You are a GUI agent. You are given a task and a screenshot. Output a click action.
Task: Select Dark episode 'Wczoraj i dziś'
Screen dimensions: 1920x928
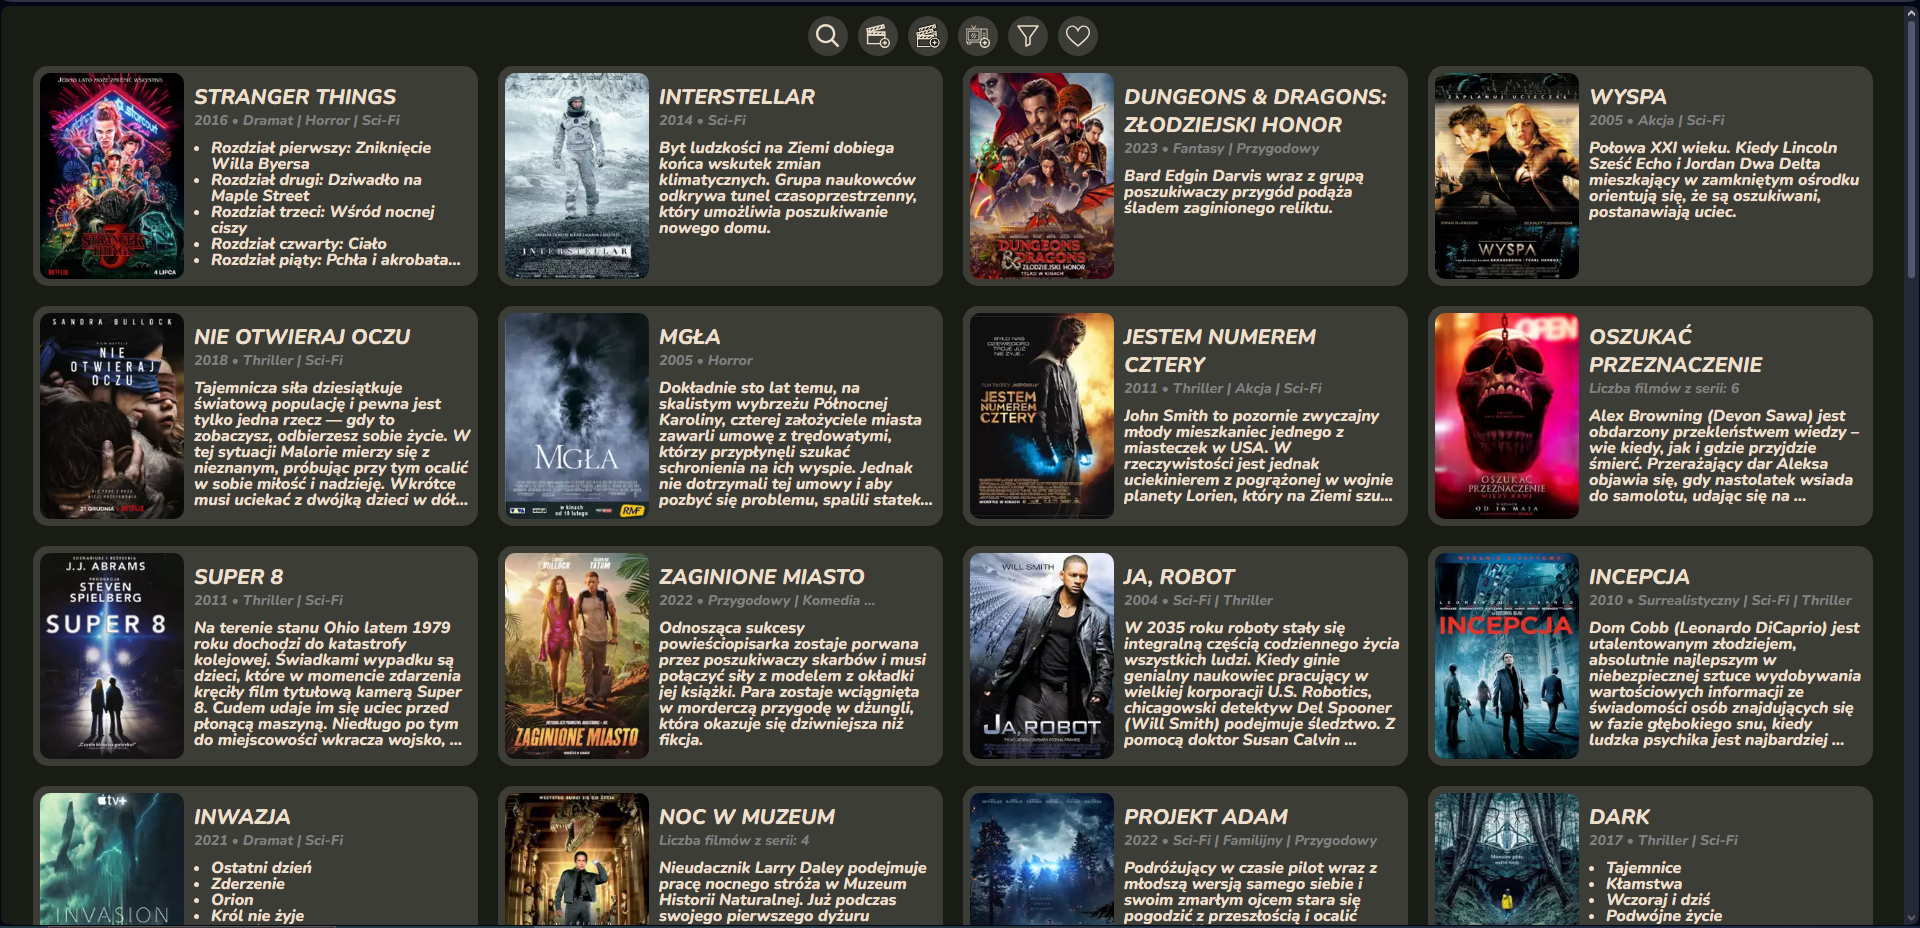(1658, 900)
